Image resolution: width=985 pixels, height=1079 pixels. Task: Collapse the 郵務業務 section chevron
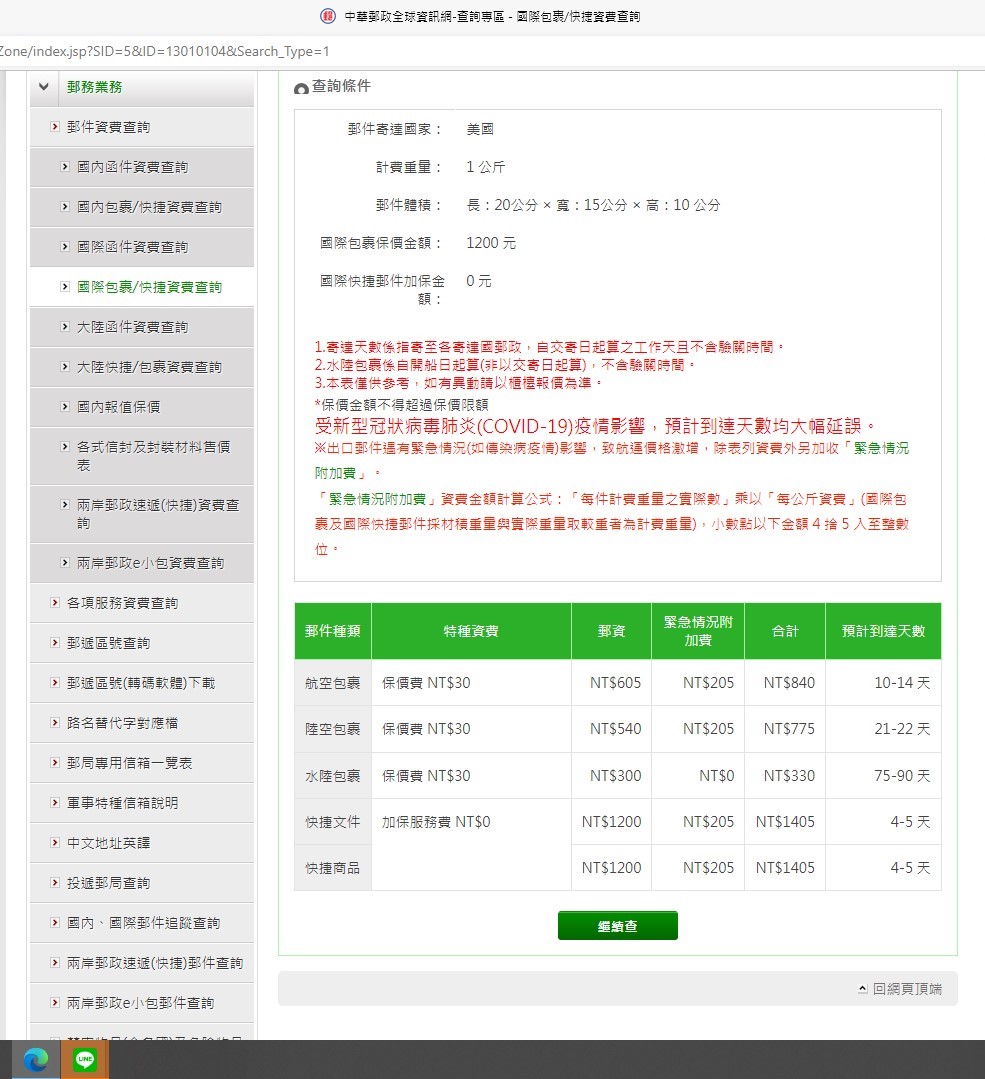(44, 87)
